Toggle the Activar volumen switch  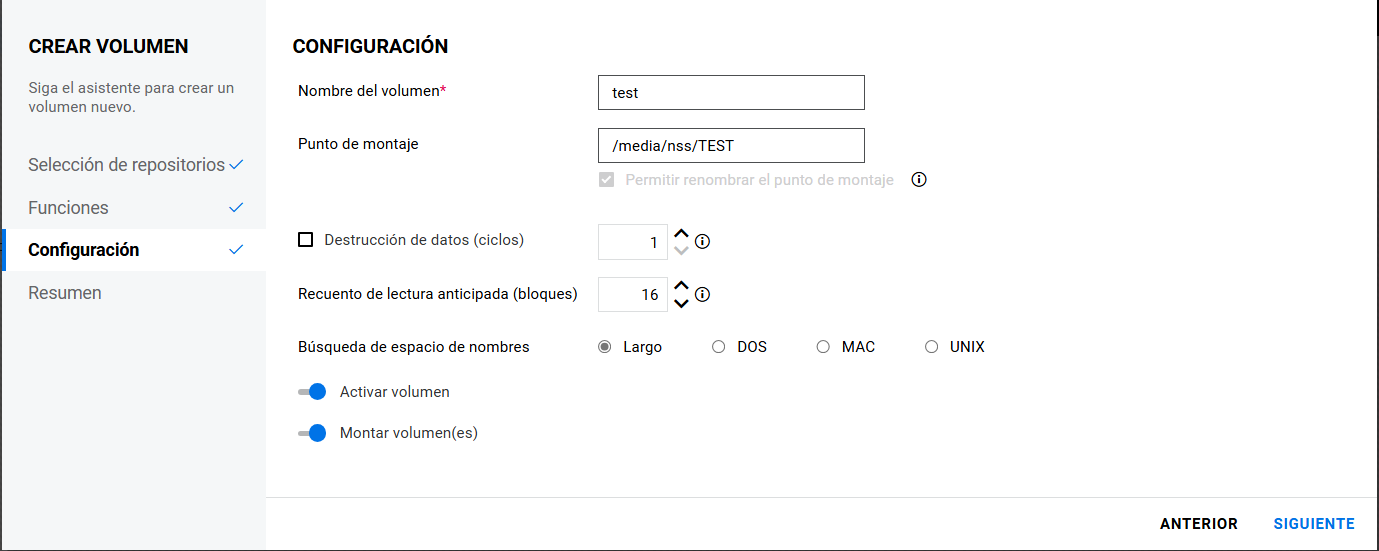point(313,392)
